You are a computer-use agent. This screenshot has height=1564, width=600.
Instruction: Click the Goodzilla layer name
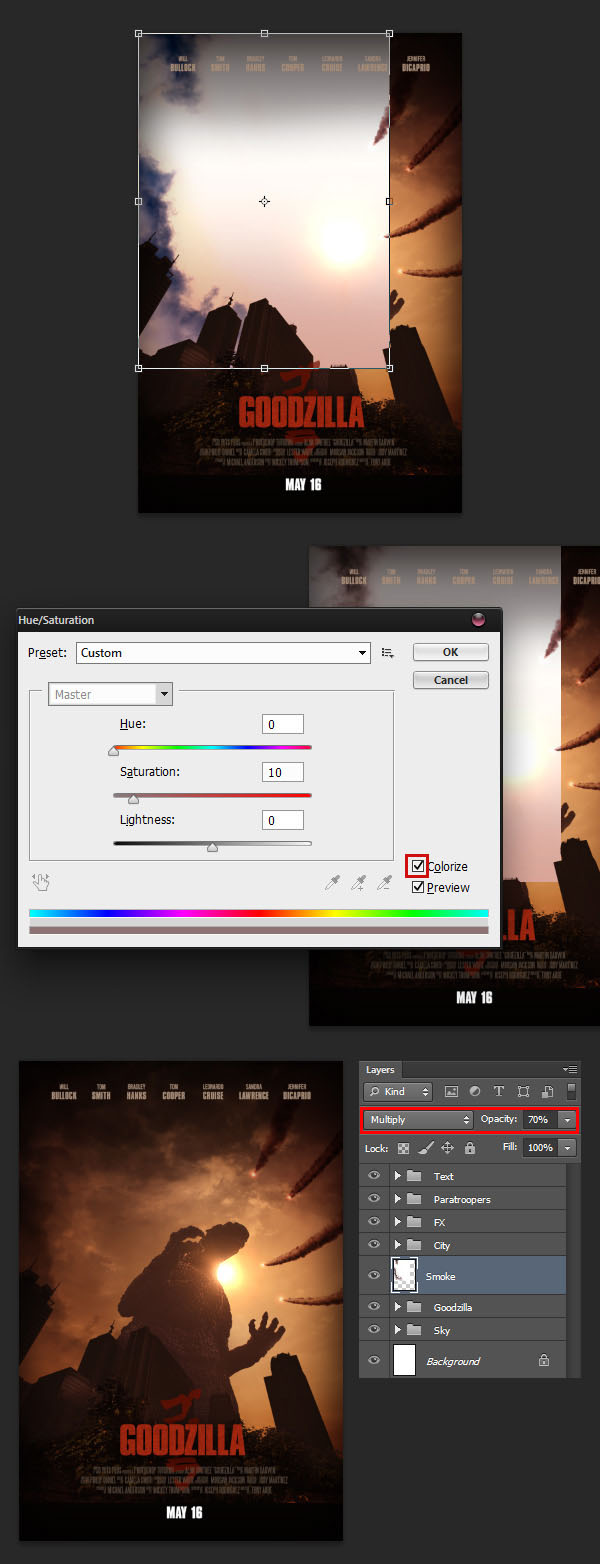coord(453,1307)
